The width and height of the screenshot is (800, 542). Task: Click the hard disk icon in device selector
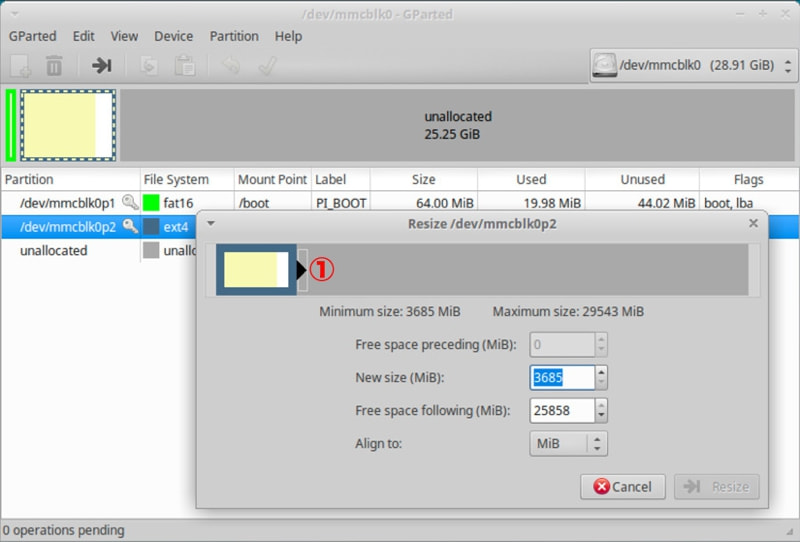point(605,65)
